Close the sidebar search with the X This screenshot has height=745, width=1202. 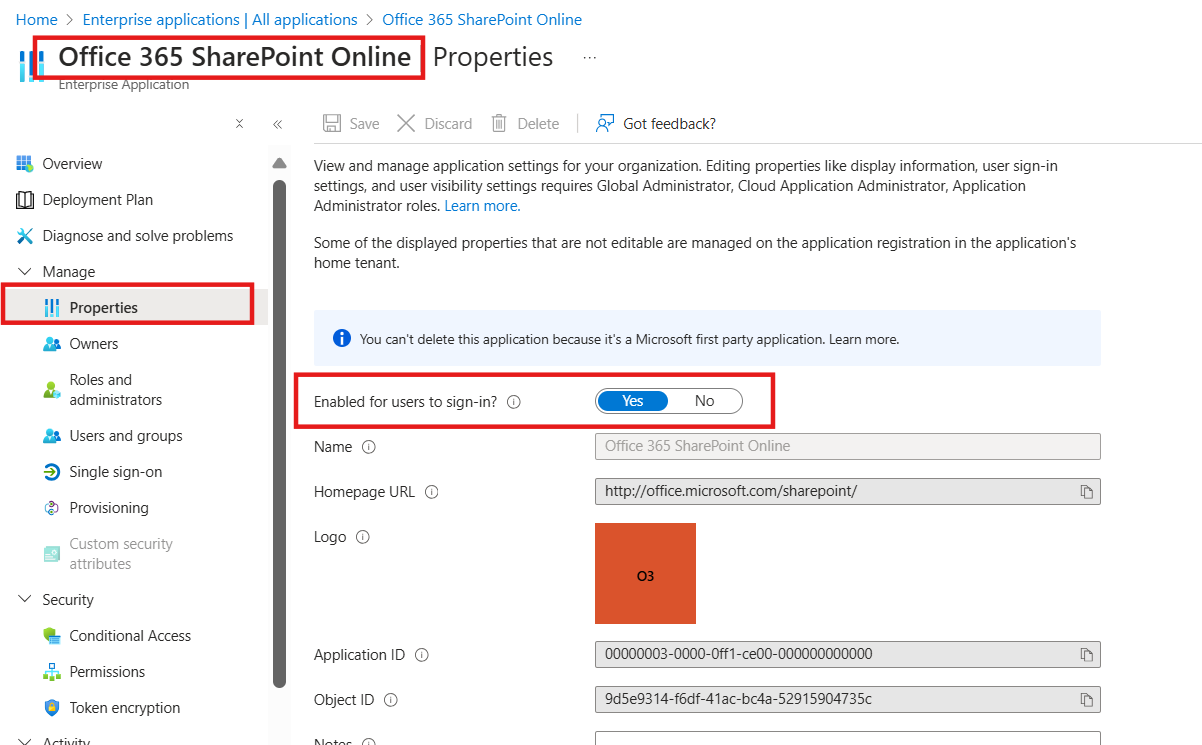[x=239, y=124]
